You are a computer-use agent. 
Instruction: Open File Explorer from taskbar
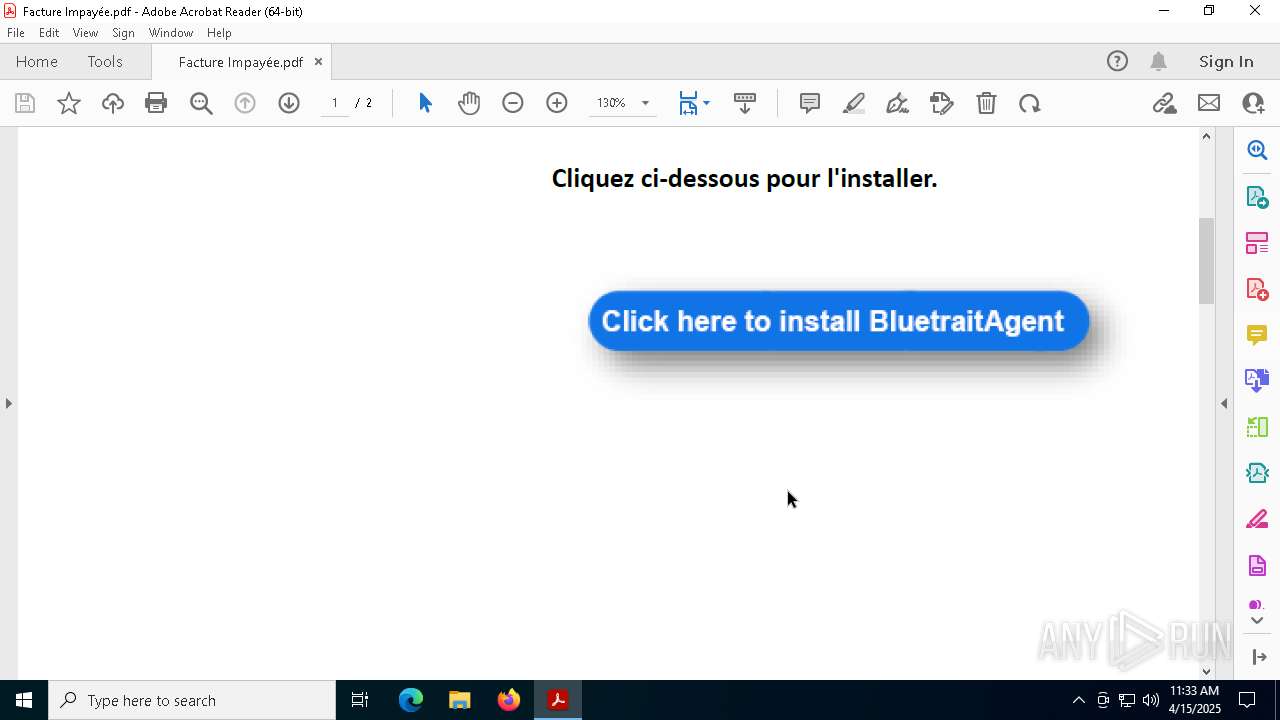click(460, 700)
